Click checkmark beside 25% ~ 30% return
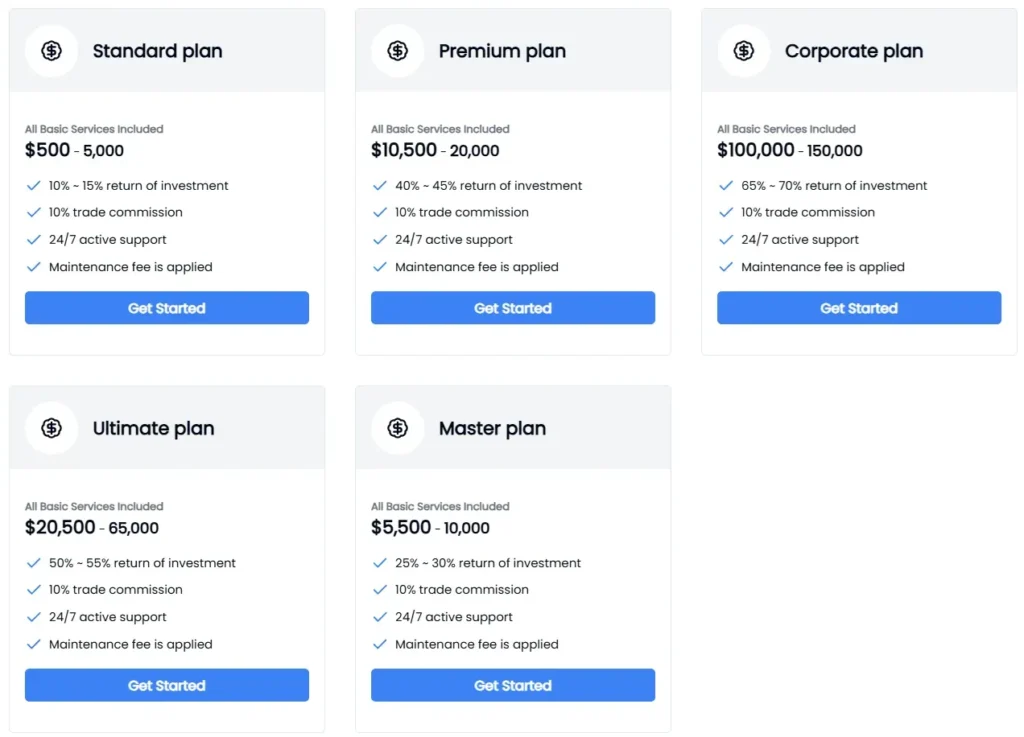This screenshot has width=1024, height=737. point(380,563)
